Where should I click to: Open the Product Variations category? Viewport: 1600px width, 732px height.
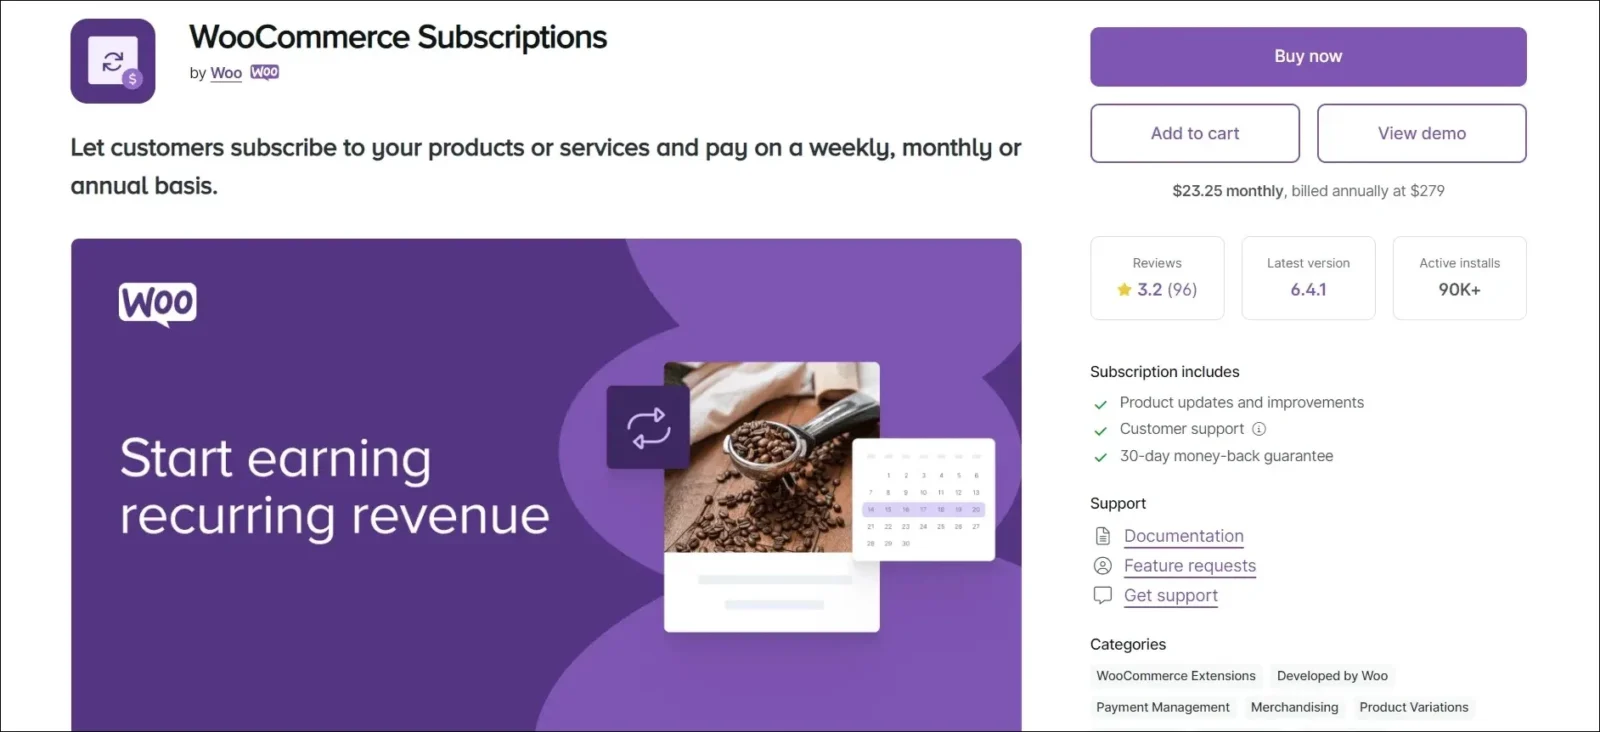[1413, 707]
